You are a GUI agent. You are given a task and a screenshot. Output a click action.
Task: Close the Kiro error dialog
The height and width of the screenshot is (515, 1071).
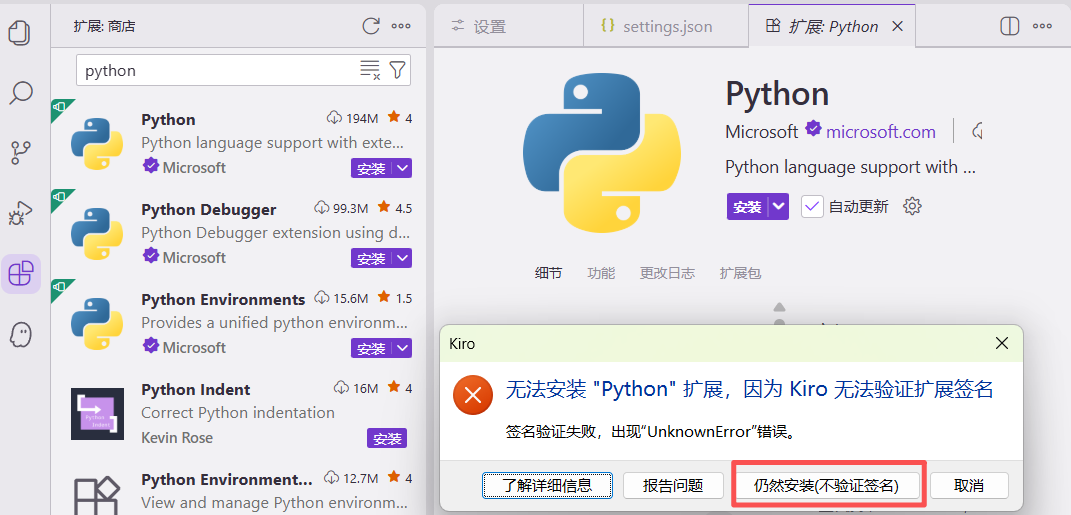click(1001, 344)
